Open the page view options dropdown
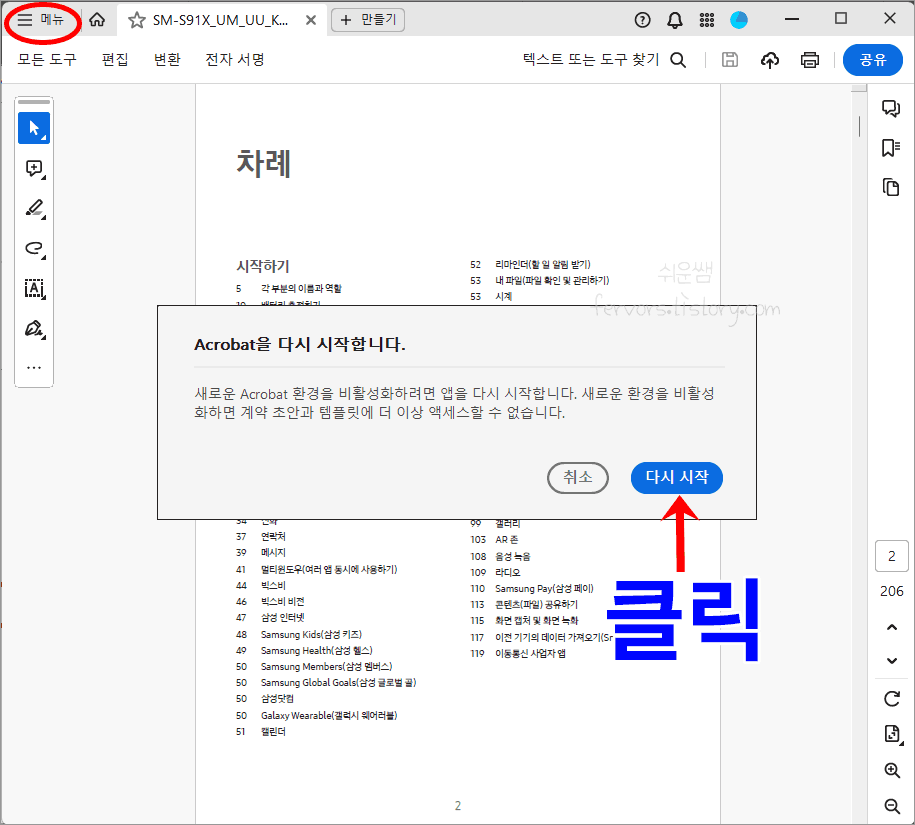915x825 pixels. click(x=891, y=733)
